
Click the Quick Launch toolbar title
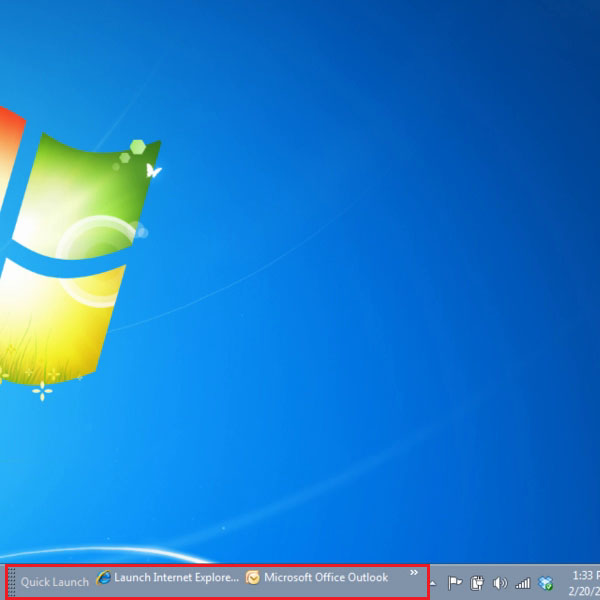pyautogui.click(x=55, y=582)
